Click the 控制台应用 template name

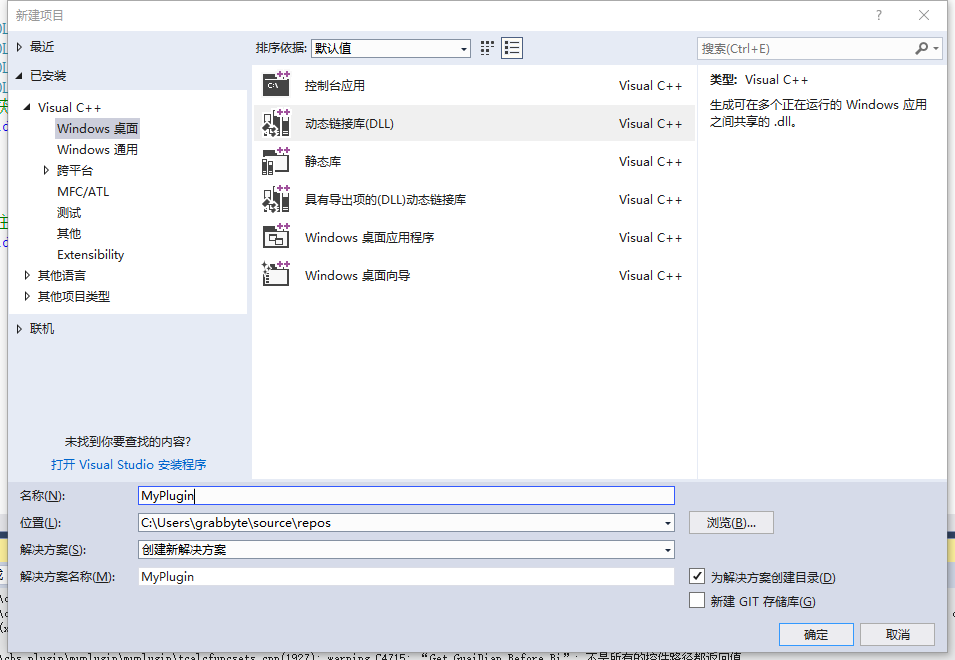coord(334,86)
